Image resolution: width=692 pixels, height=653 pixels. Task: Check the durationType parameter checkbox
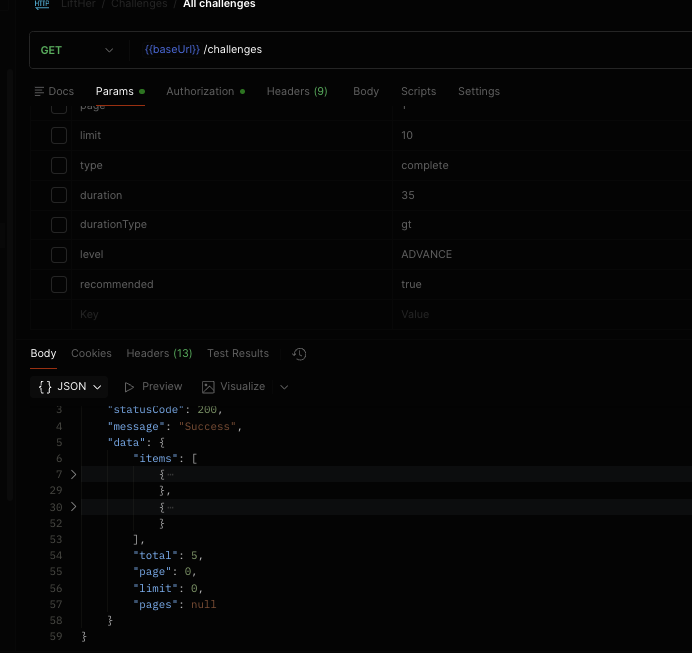point(59,225)
